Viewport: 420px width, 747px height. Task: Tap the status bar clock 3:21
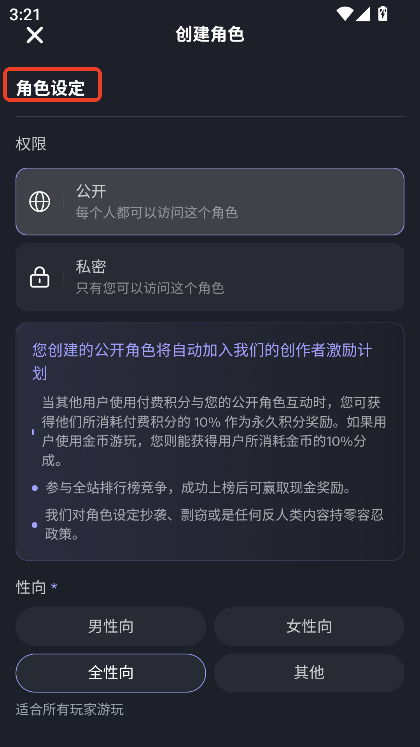pos(25,14)
